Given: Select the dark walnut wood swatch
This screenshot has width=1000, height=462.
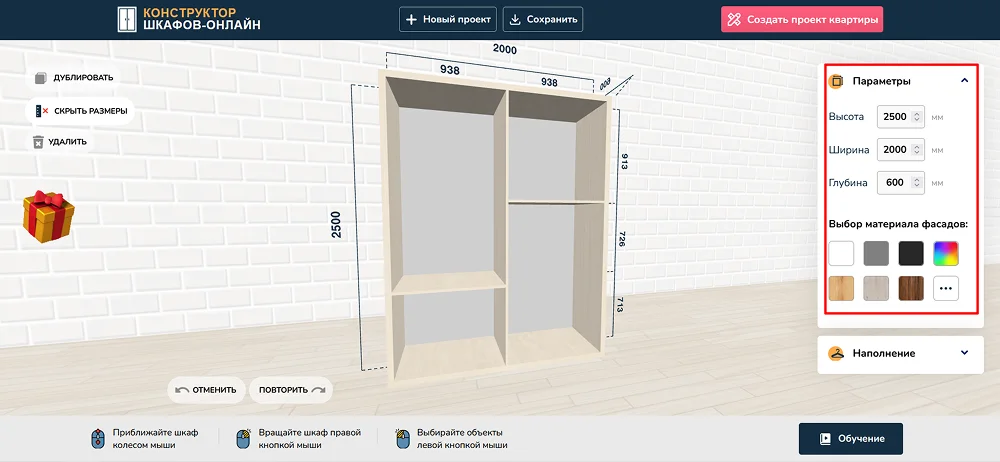Looking at the screenshot, I should coord(911,288).
